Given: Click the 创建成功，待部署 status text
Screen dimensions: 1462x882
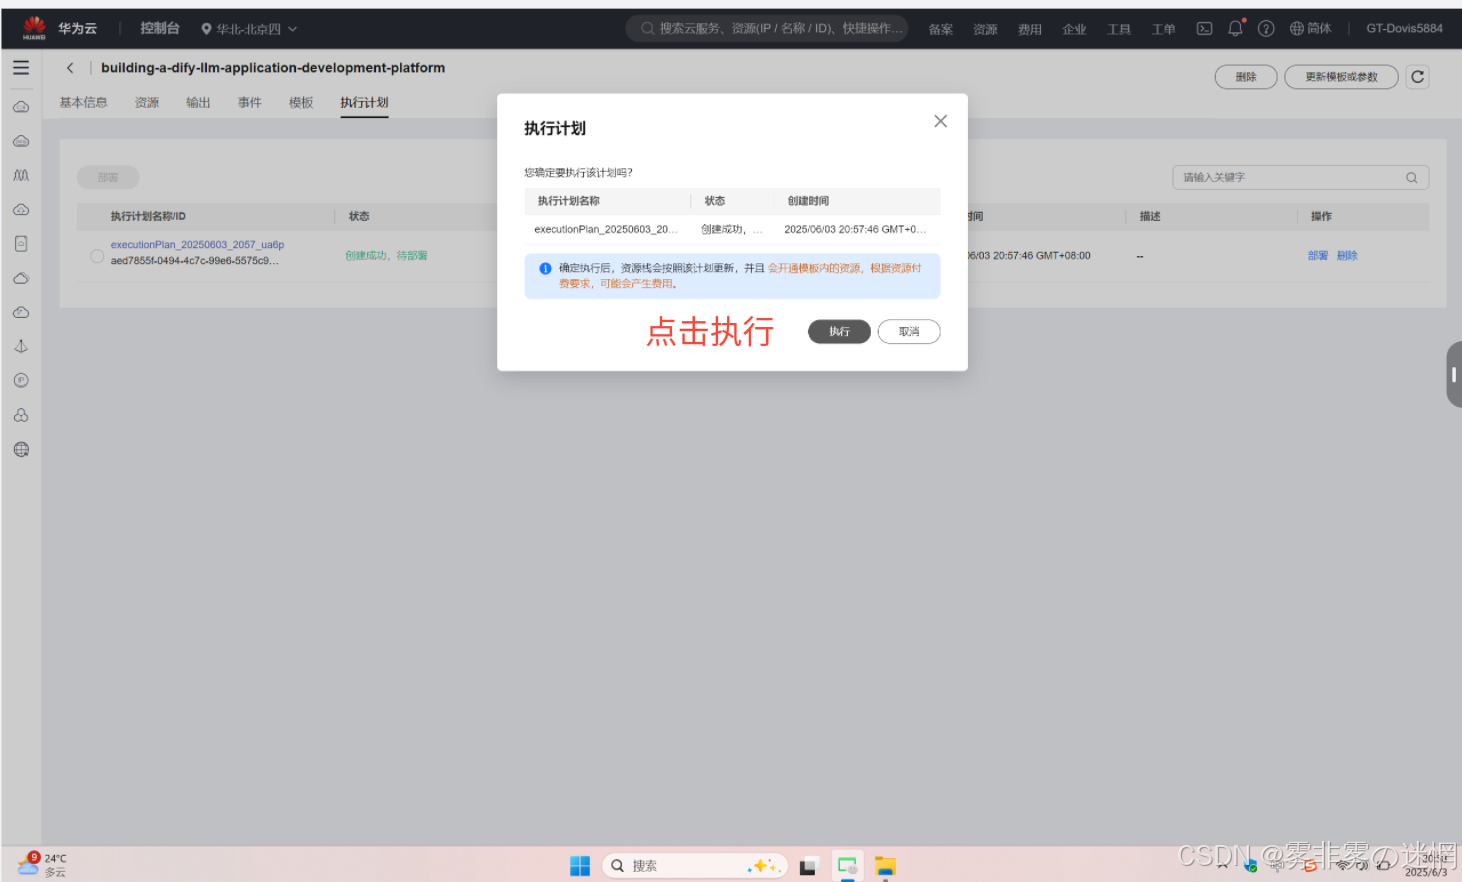Looking at the screenshot, I should (386, 256).
